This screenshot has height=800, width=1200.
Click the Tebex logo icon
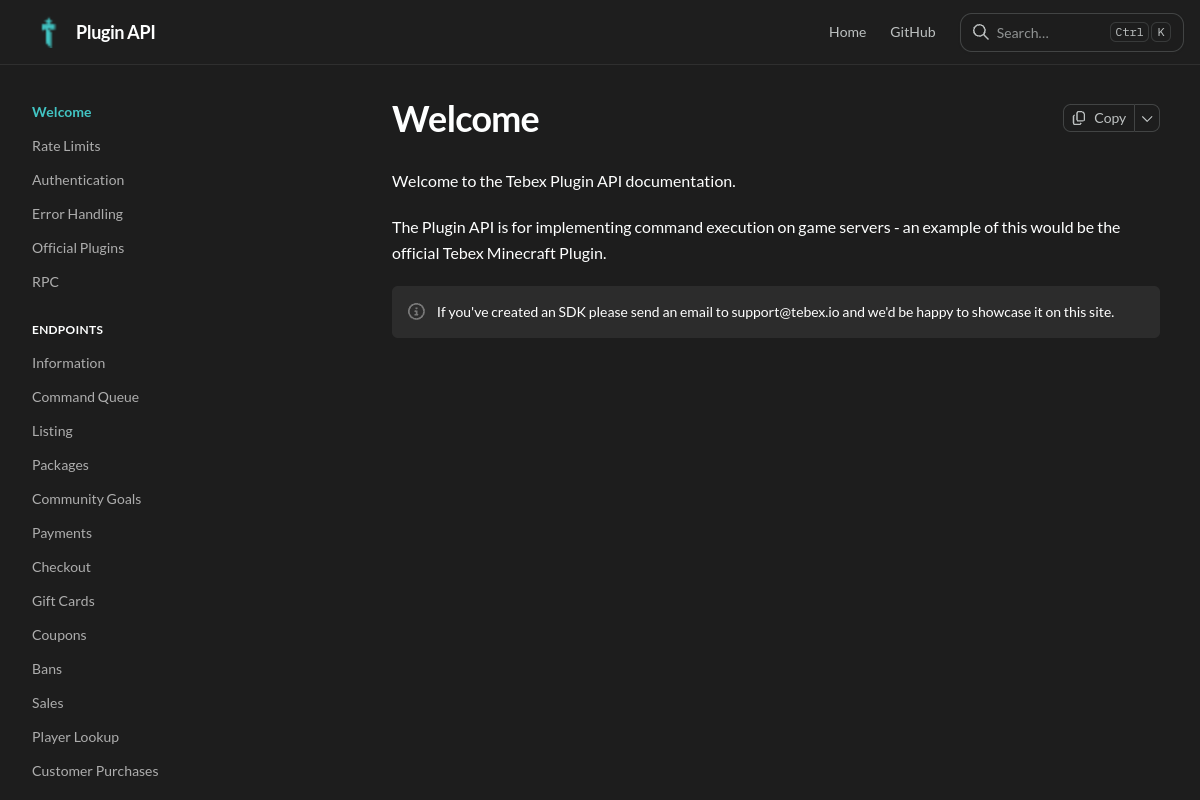coord(48,32)
